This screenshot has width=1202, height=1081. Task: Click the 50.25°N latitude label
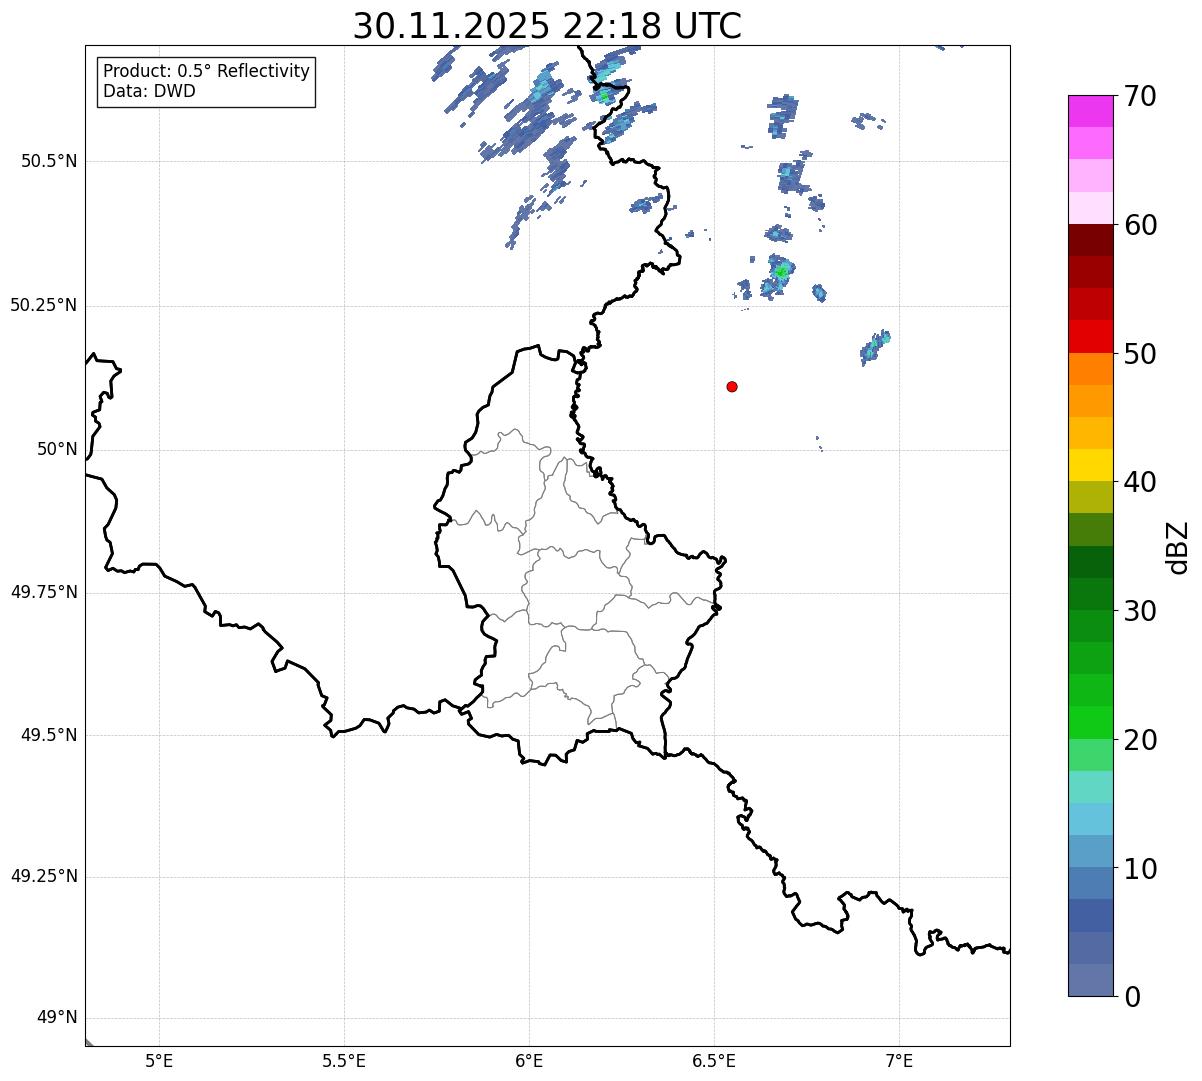(44, 305)
